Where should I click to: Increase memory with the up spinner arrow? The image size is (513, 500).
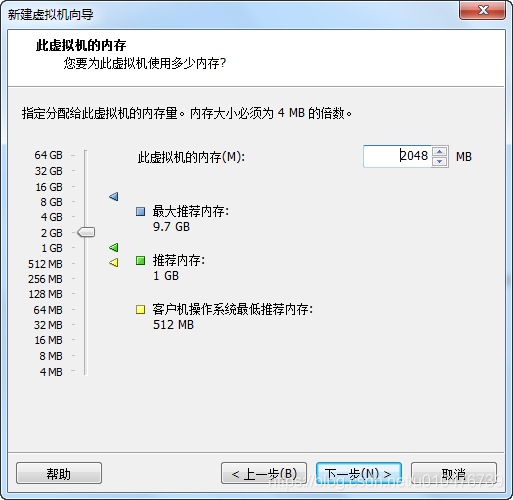tap(439, 152)
